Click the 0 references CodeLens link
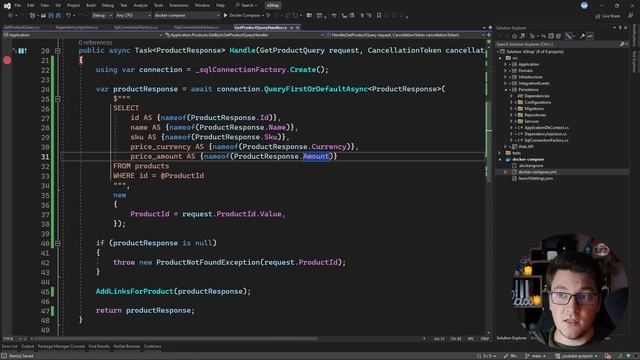The width and height of the screenshot is (640, 360). [95, 42]
